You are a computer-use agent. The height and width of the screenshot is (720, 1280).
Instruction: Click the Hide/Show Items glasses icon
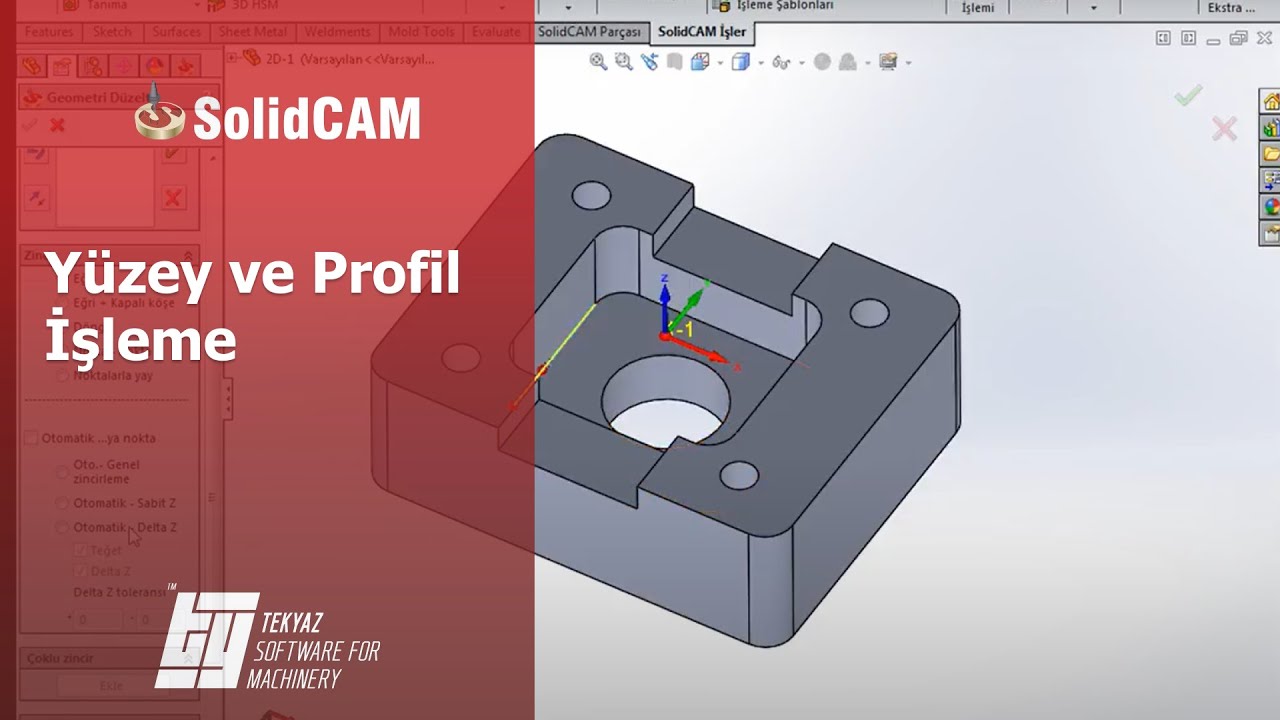[781, 62]
